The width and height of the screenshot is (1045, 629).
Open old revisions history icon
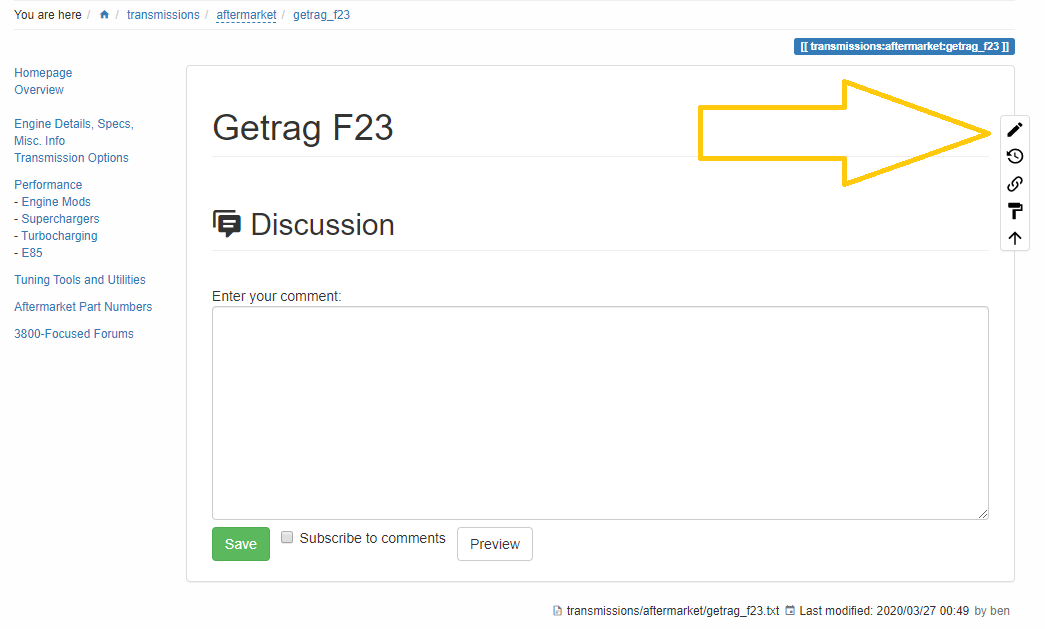pos(1014,156)
